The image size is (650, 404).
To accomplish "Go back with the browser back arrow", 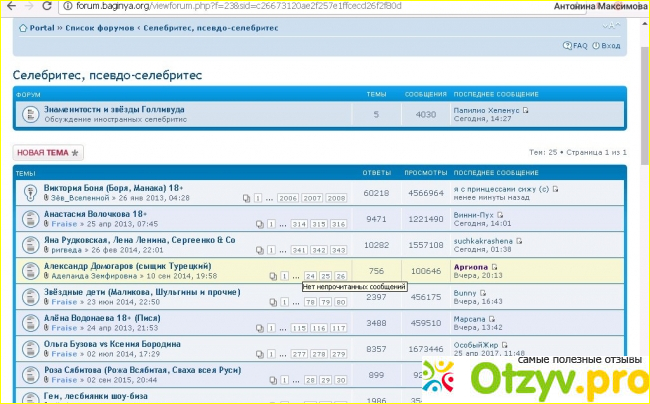I will tap(9, 6).
